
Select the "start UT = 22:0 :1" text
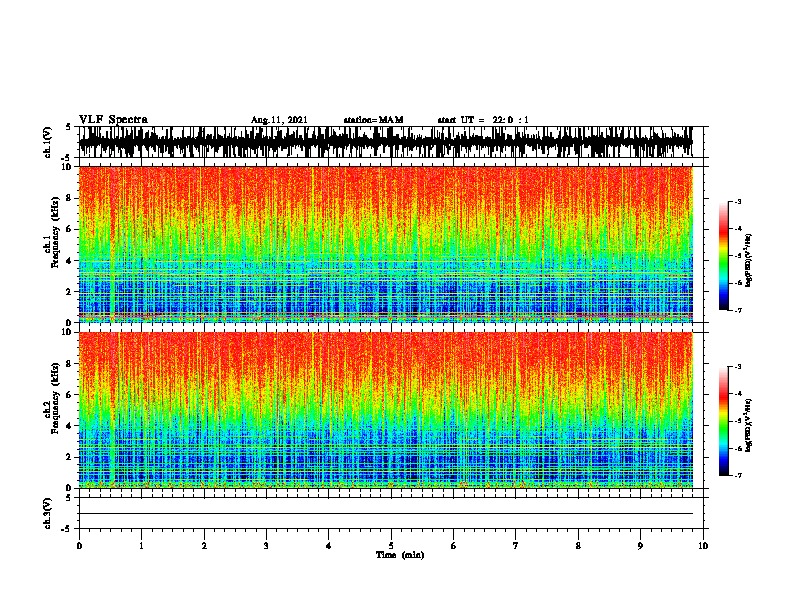click(x=483, y=120)
